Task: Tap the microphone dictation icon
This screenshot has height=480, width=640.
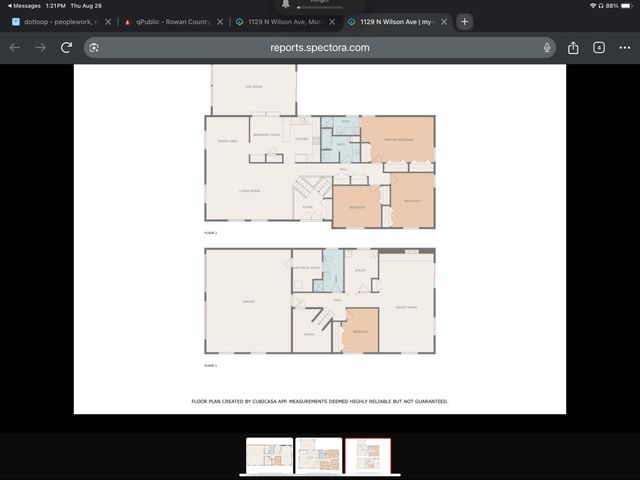Action: pyautogui.click(x=547, y=47)
